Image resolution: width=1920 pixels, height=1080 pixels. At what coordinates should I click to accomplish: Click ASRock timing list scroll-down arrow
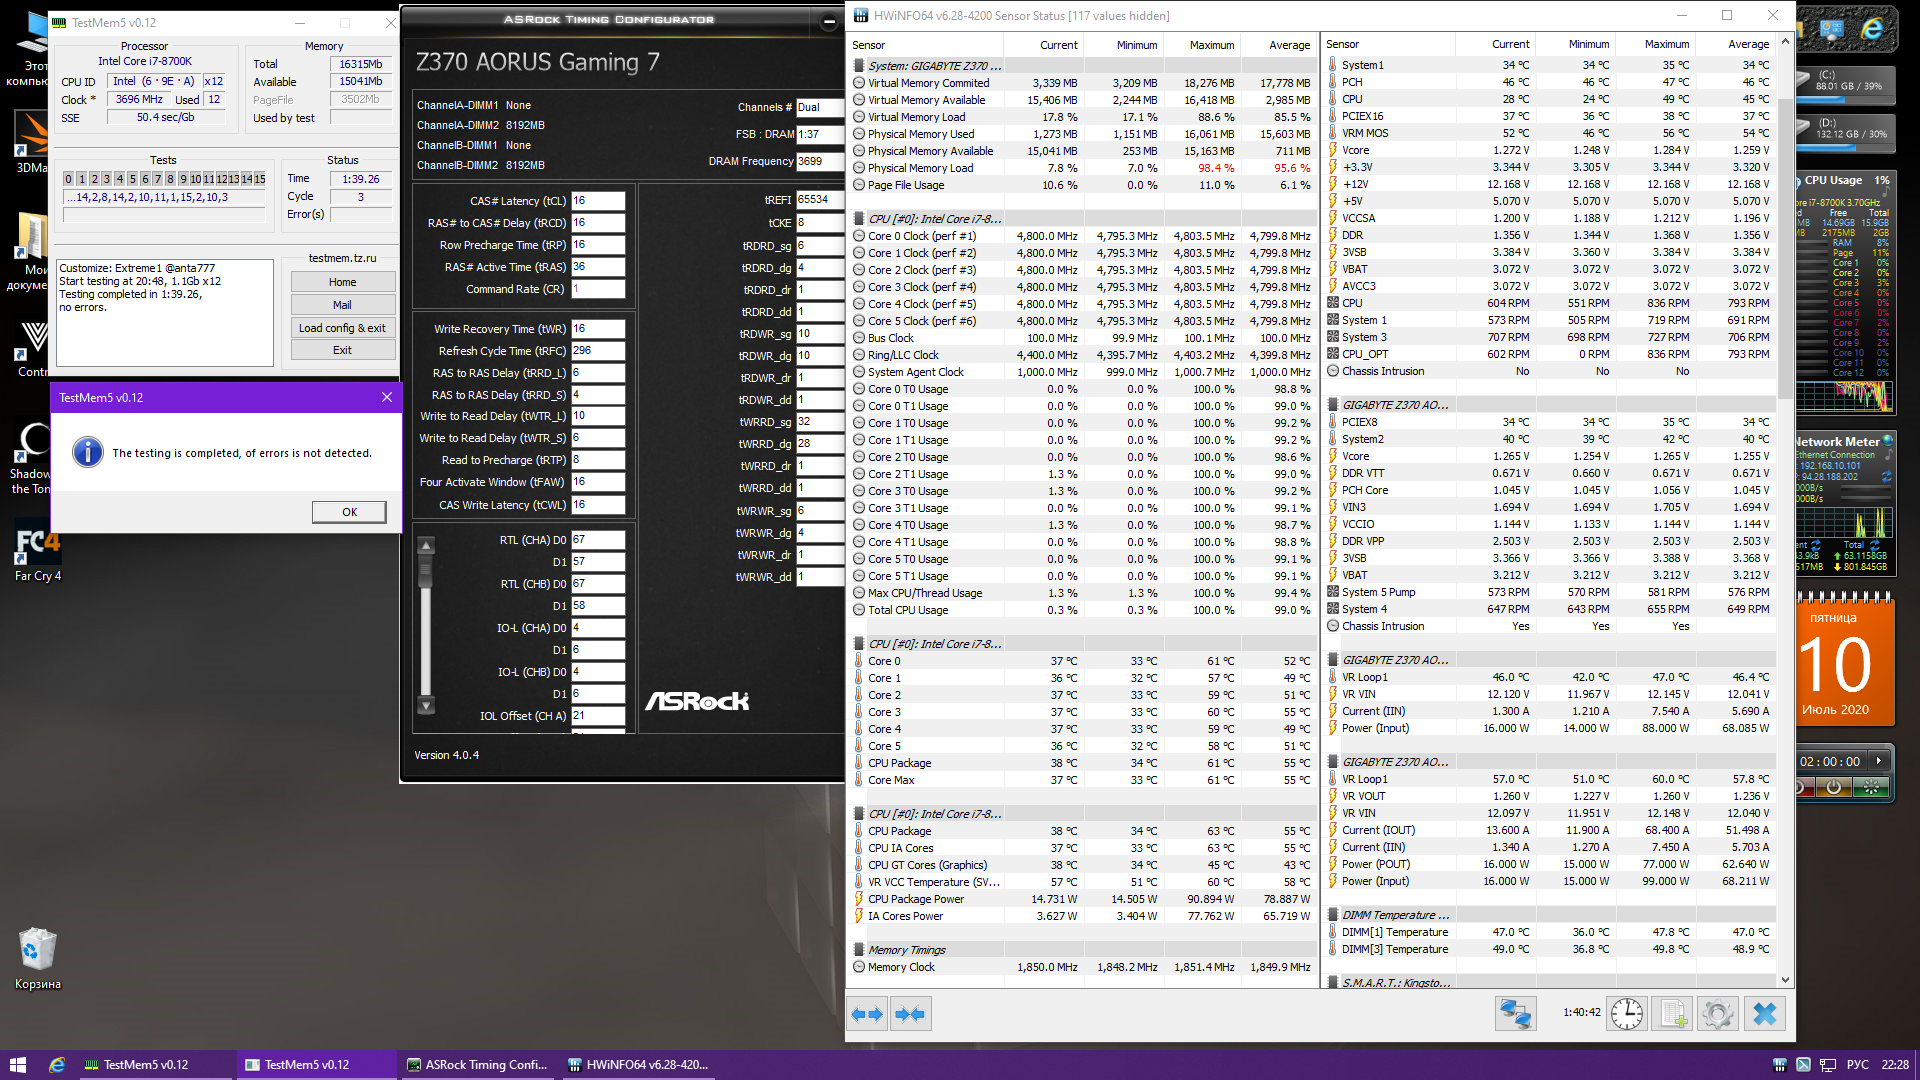(x=426, y=706)
